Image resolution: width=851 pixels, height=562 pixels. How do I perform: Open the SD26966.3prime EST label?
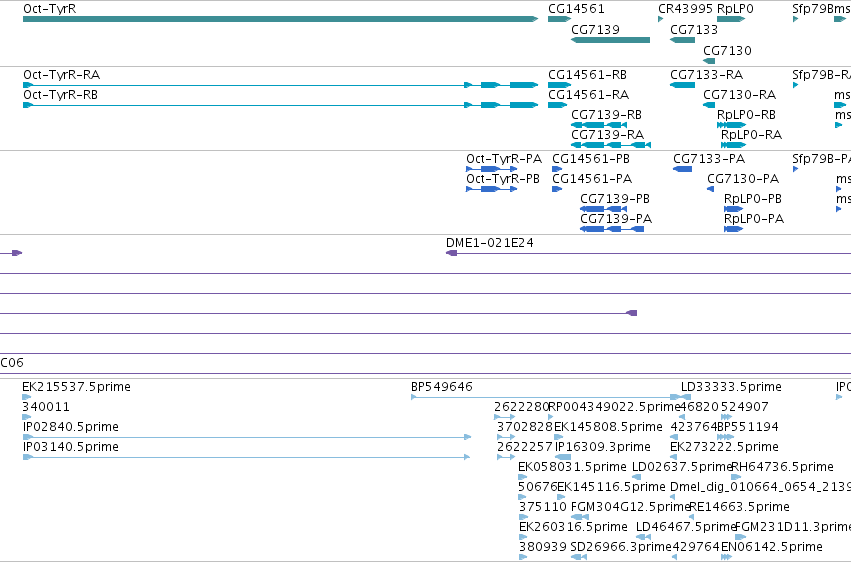[x=621, y=547]
